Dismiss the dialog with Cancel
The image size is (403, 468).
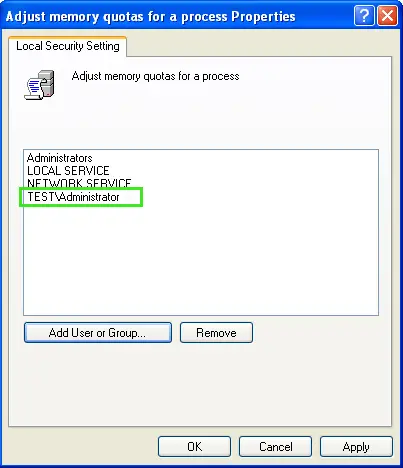[x=275, y=447]
